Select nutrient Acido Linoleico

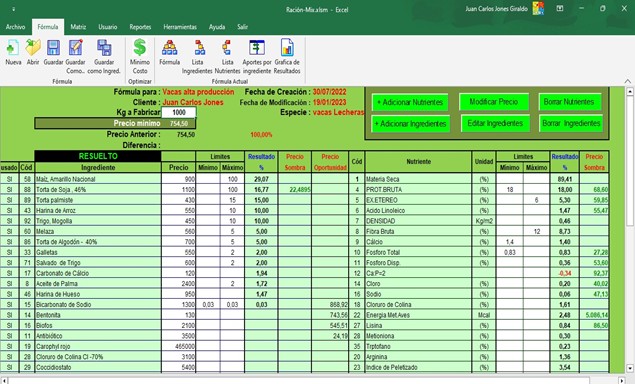click(x=418, y=211)
